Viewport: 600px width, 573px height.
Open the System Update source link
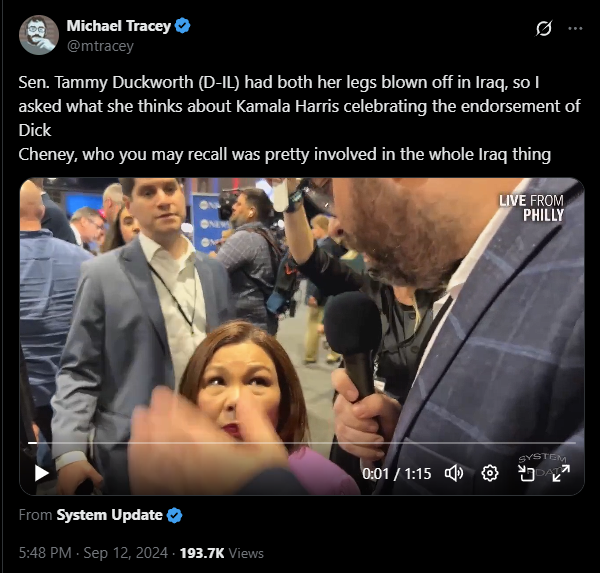pyautogui.click(x=109, y=515)
